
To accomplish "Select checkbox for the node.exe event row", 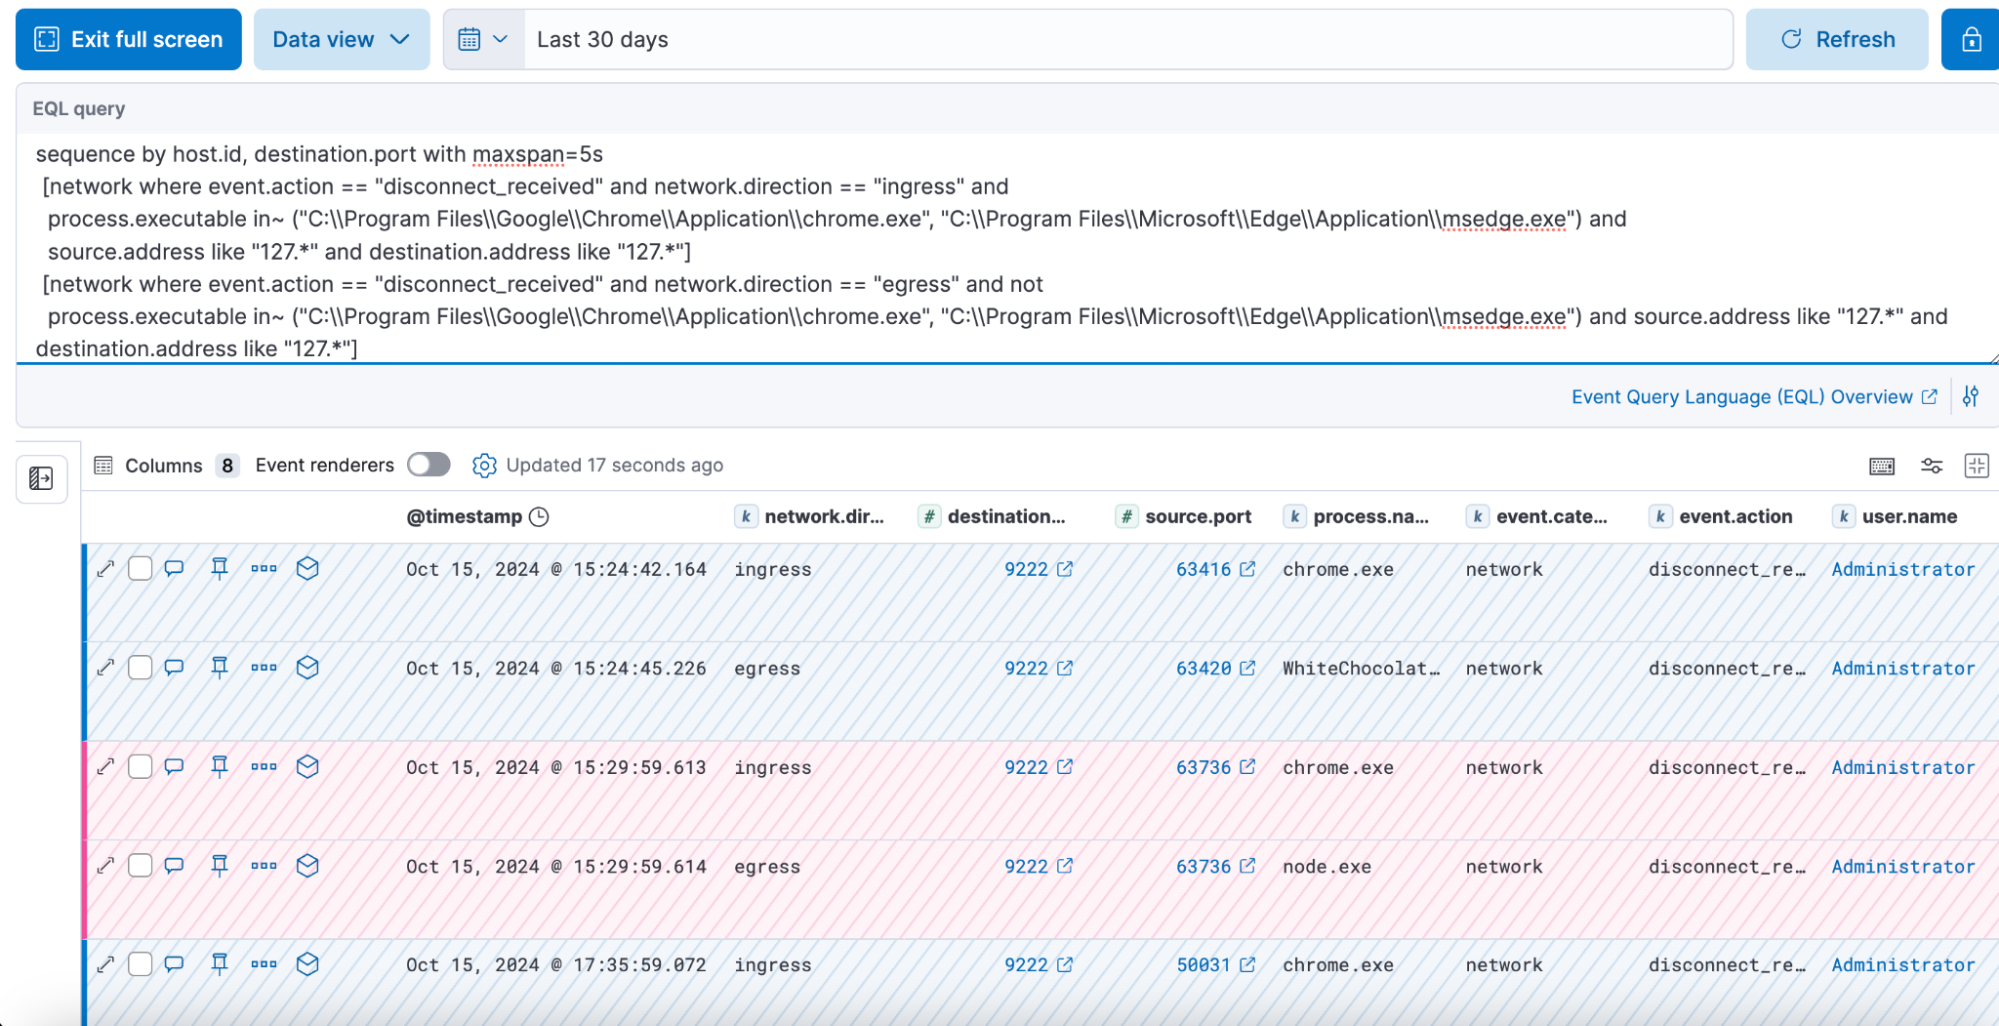I will coord(140,866).
